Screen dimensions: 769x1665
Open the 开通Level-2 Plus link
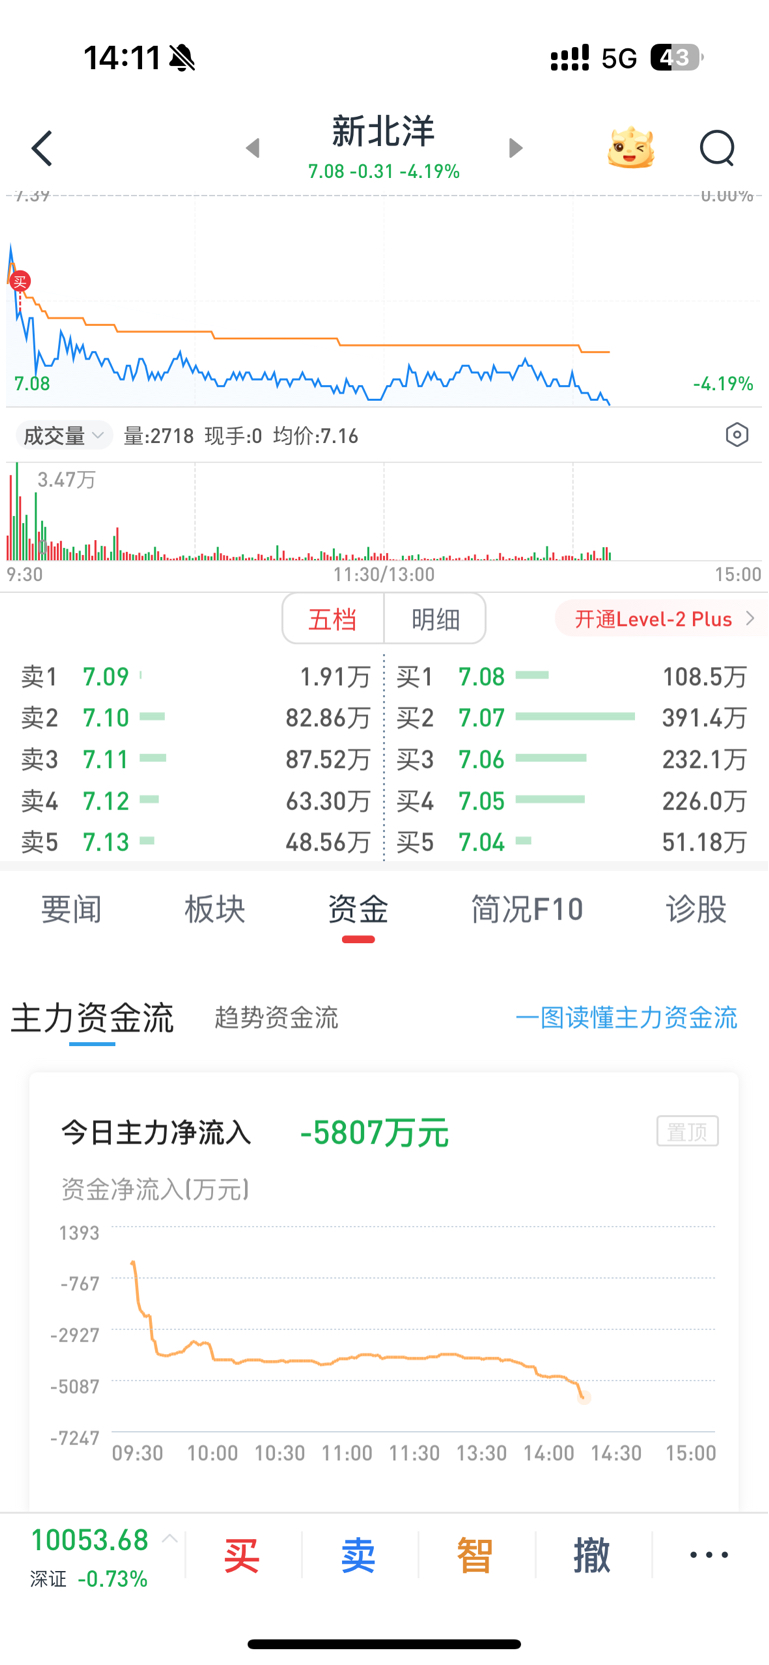pyautogui.click(x=662, y=619)
